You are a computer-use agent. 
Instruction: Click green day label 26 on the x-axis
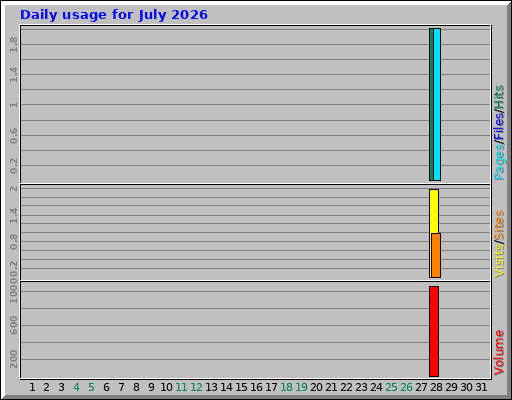pyautogui.click(x=406, y=387)
